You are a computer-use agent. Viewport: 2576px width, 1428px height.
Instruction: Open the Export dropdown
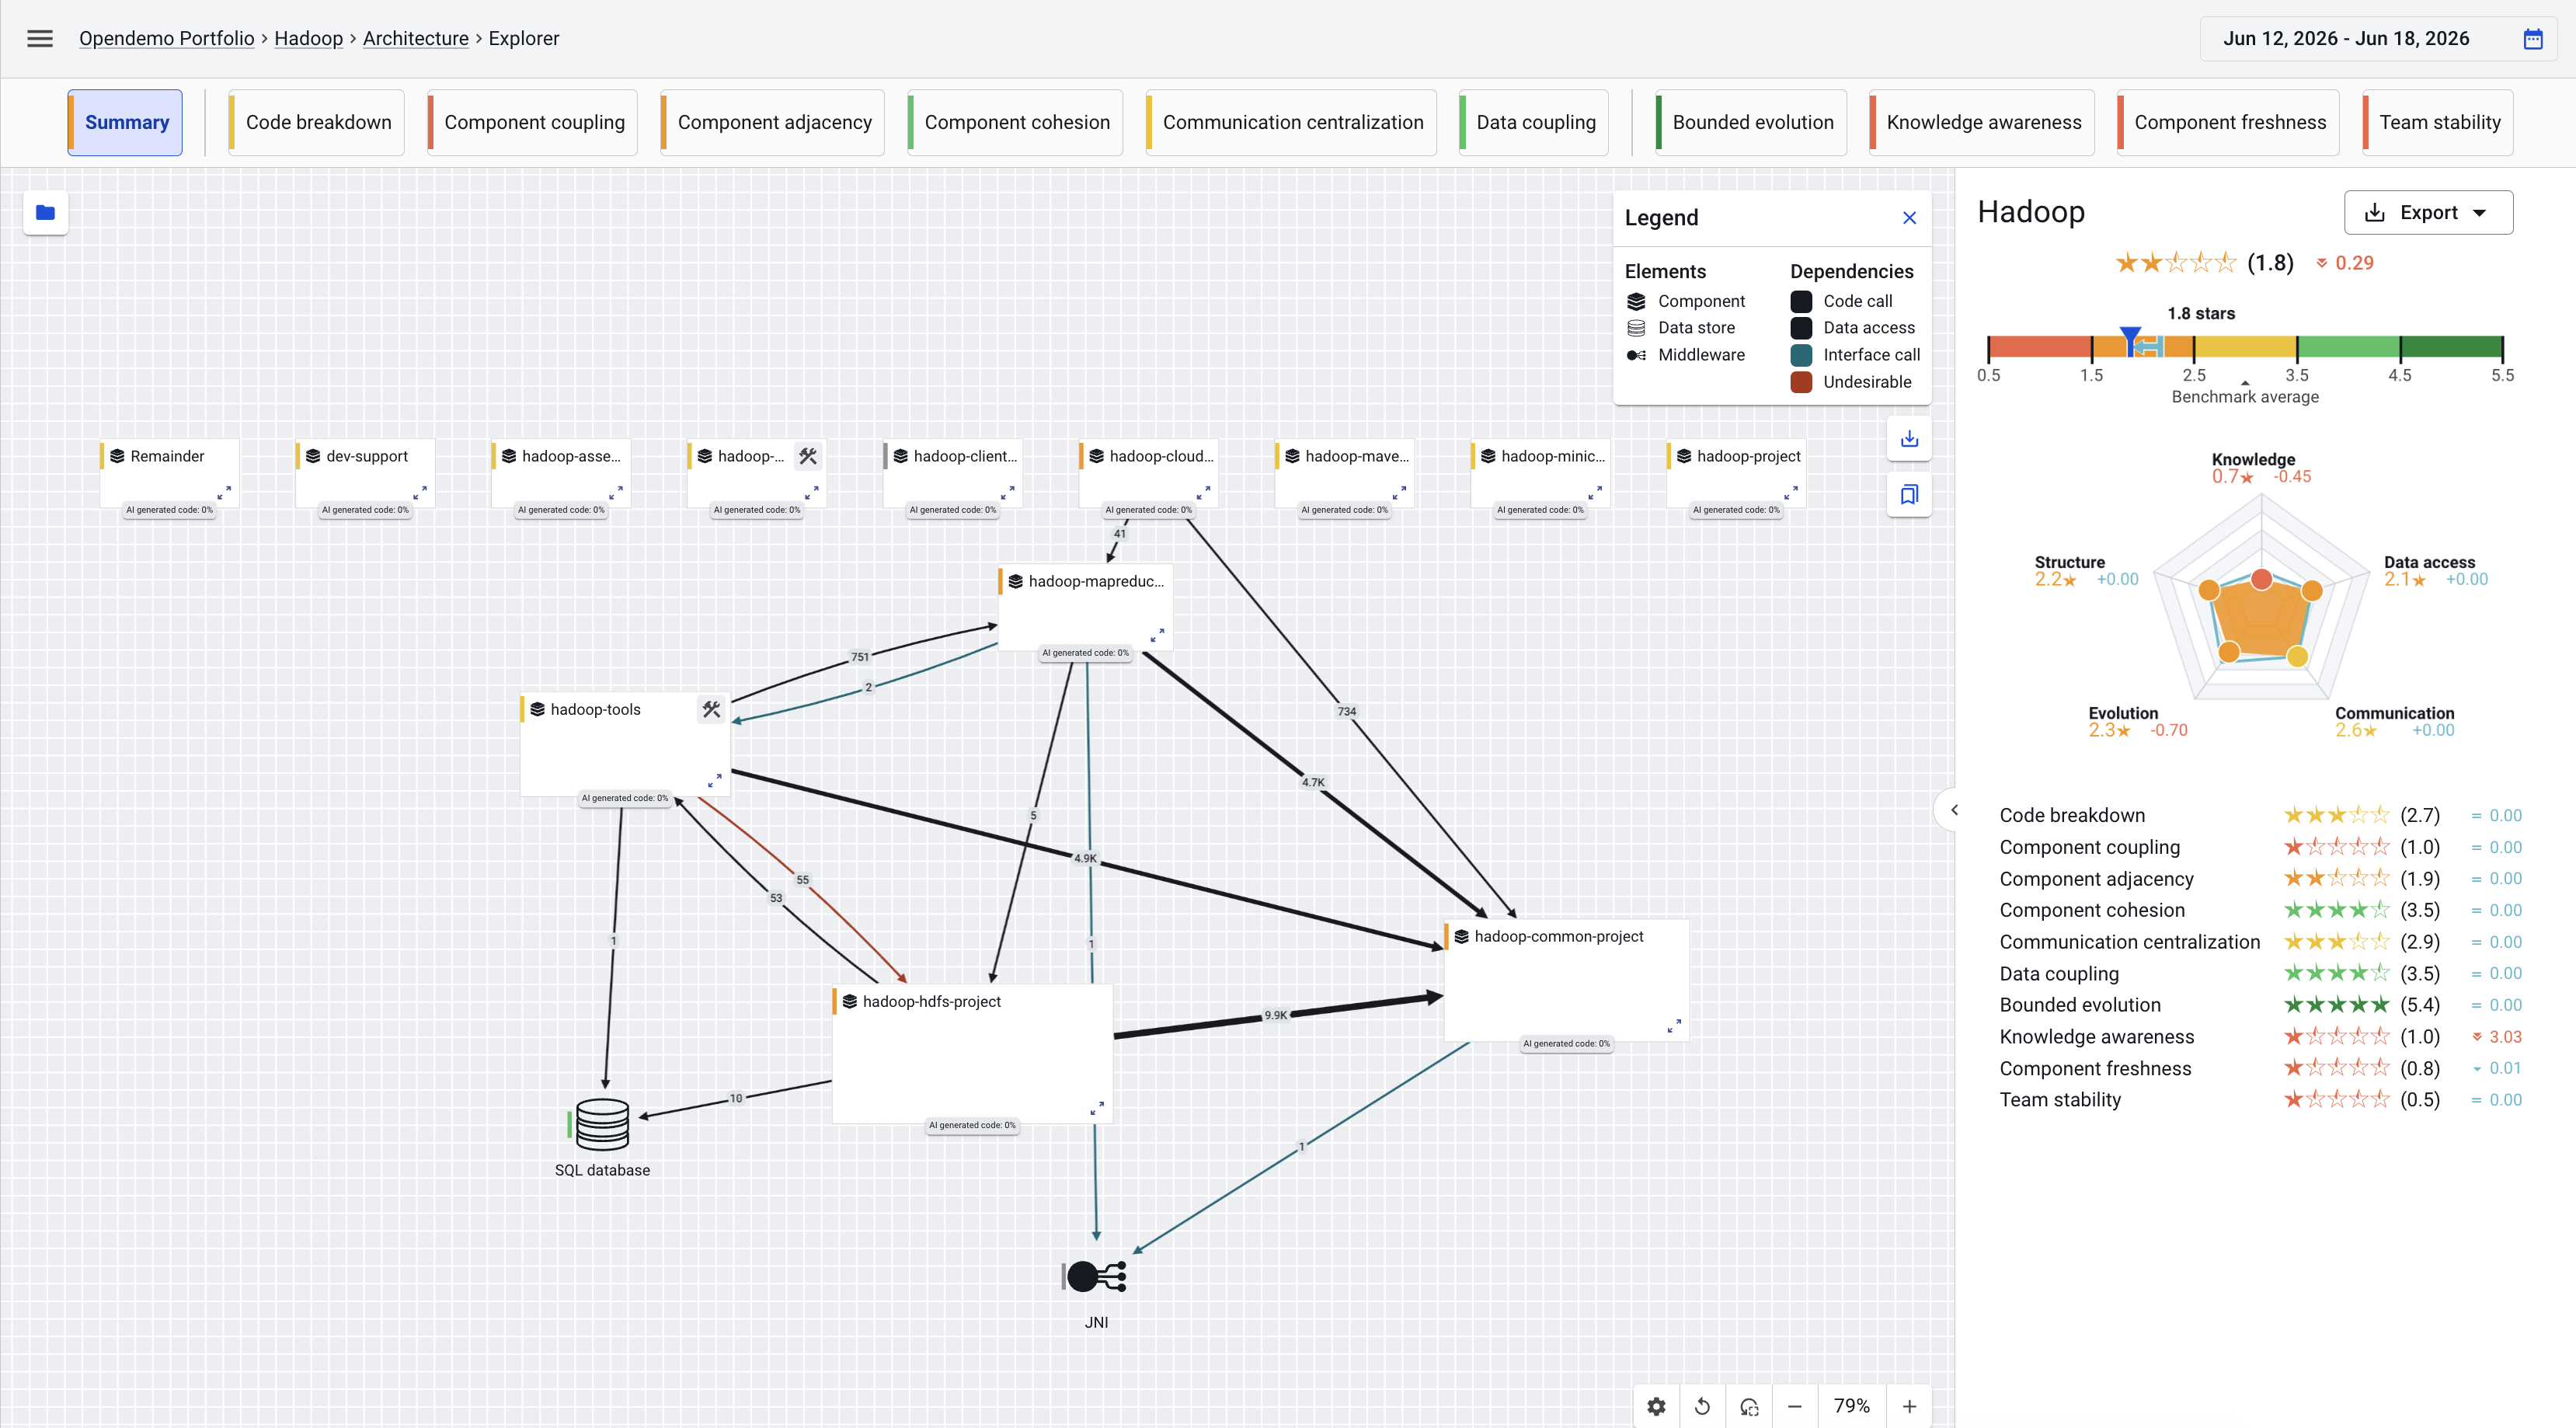click(x=2428, y=212)
